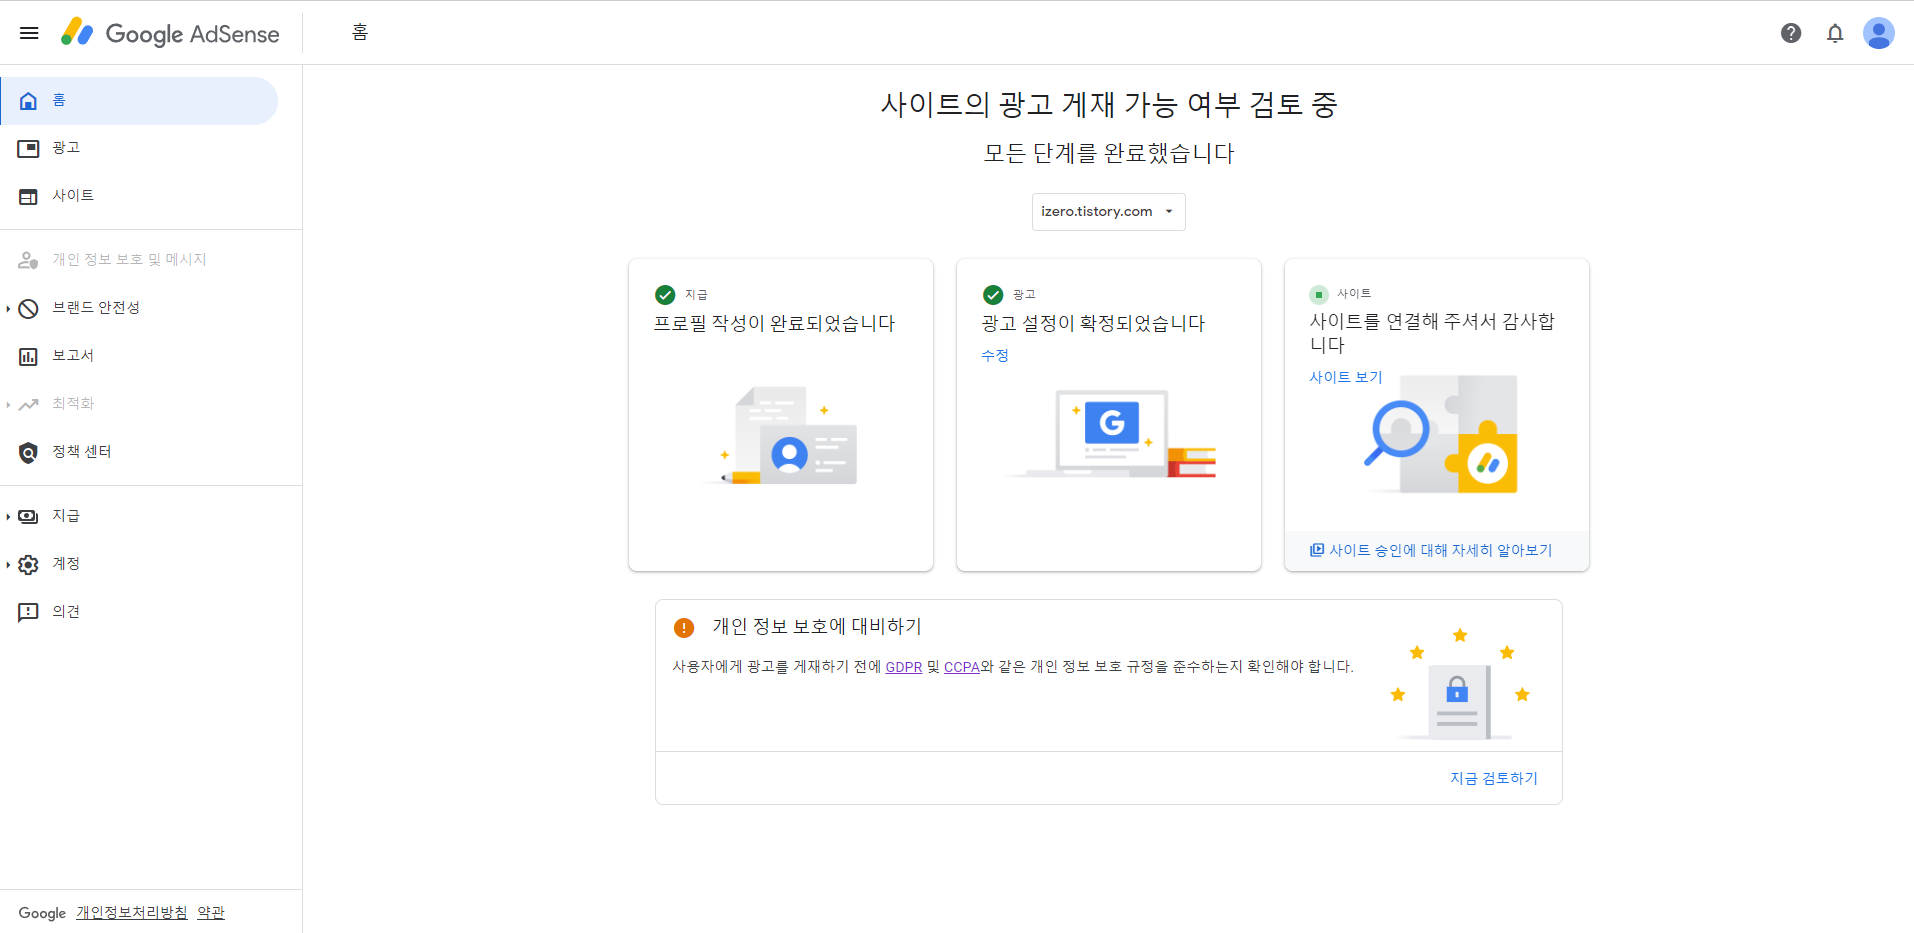Open the hamburger main menu
This screenshot has width=1914, height=933.
pos(29,33)
